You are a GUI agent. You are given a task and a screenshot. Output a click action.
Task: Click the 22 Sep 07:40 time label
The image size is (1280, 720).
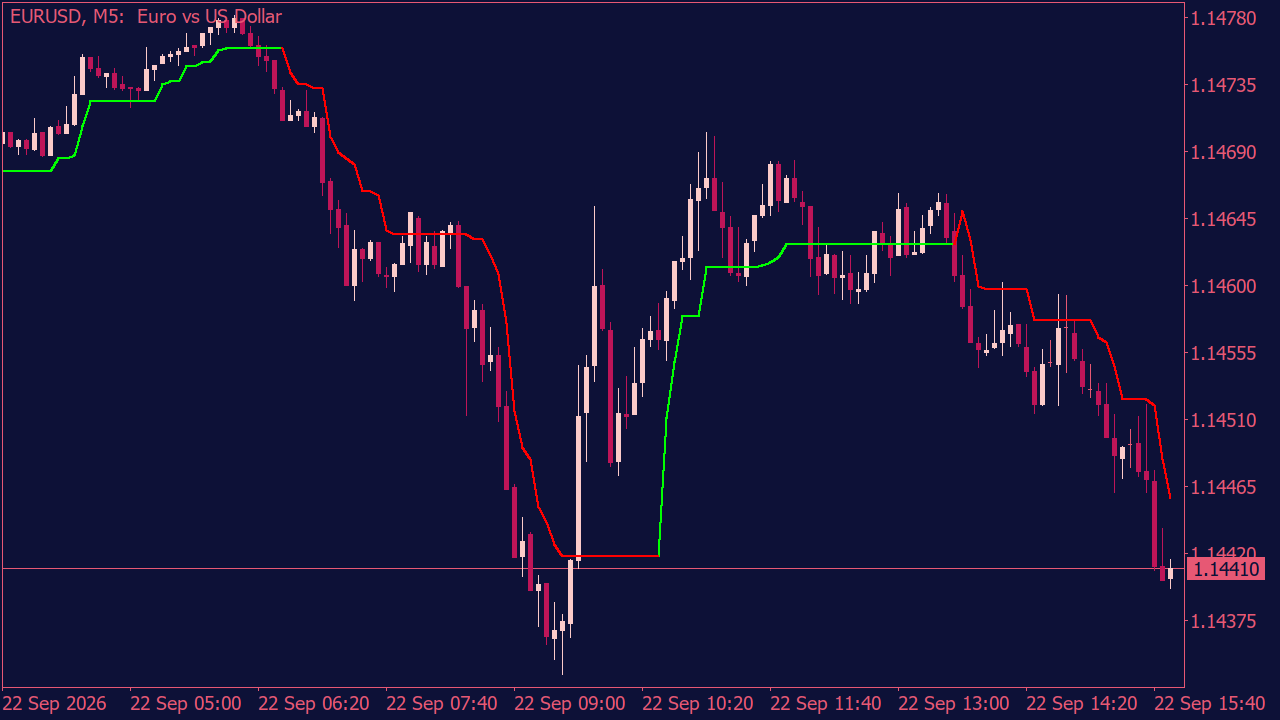(442, 703)
